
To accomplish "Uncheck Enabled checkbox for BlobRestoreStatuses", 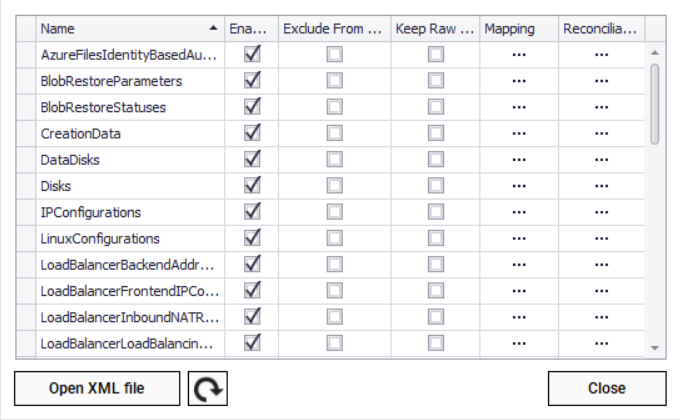I will point(253,107).
